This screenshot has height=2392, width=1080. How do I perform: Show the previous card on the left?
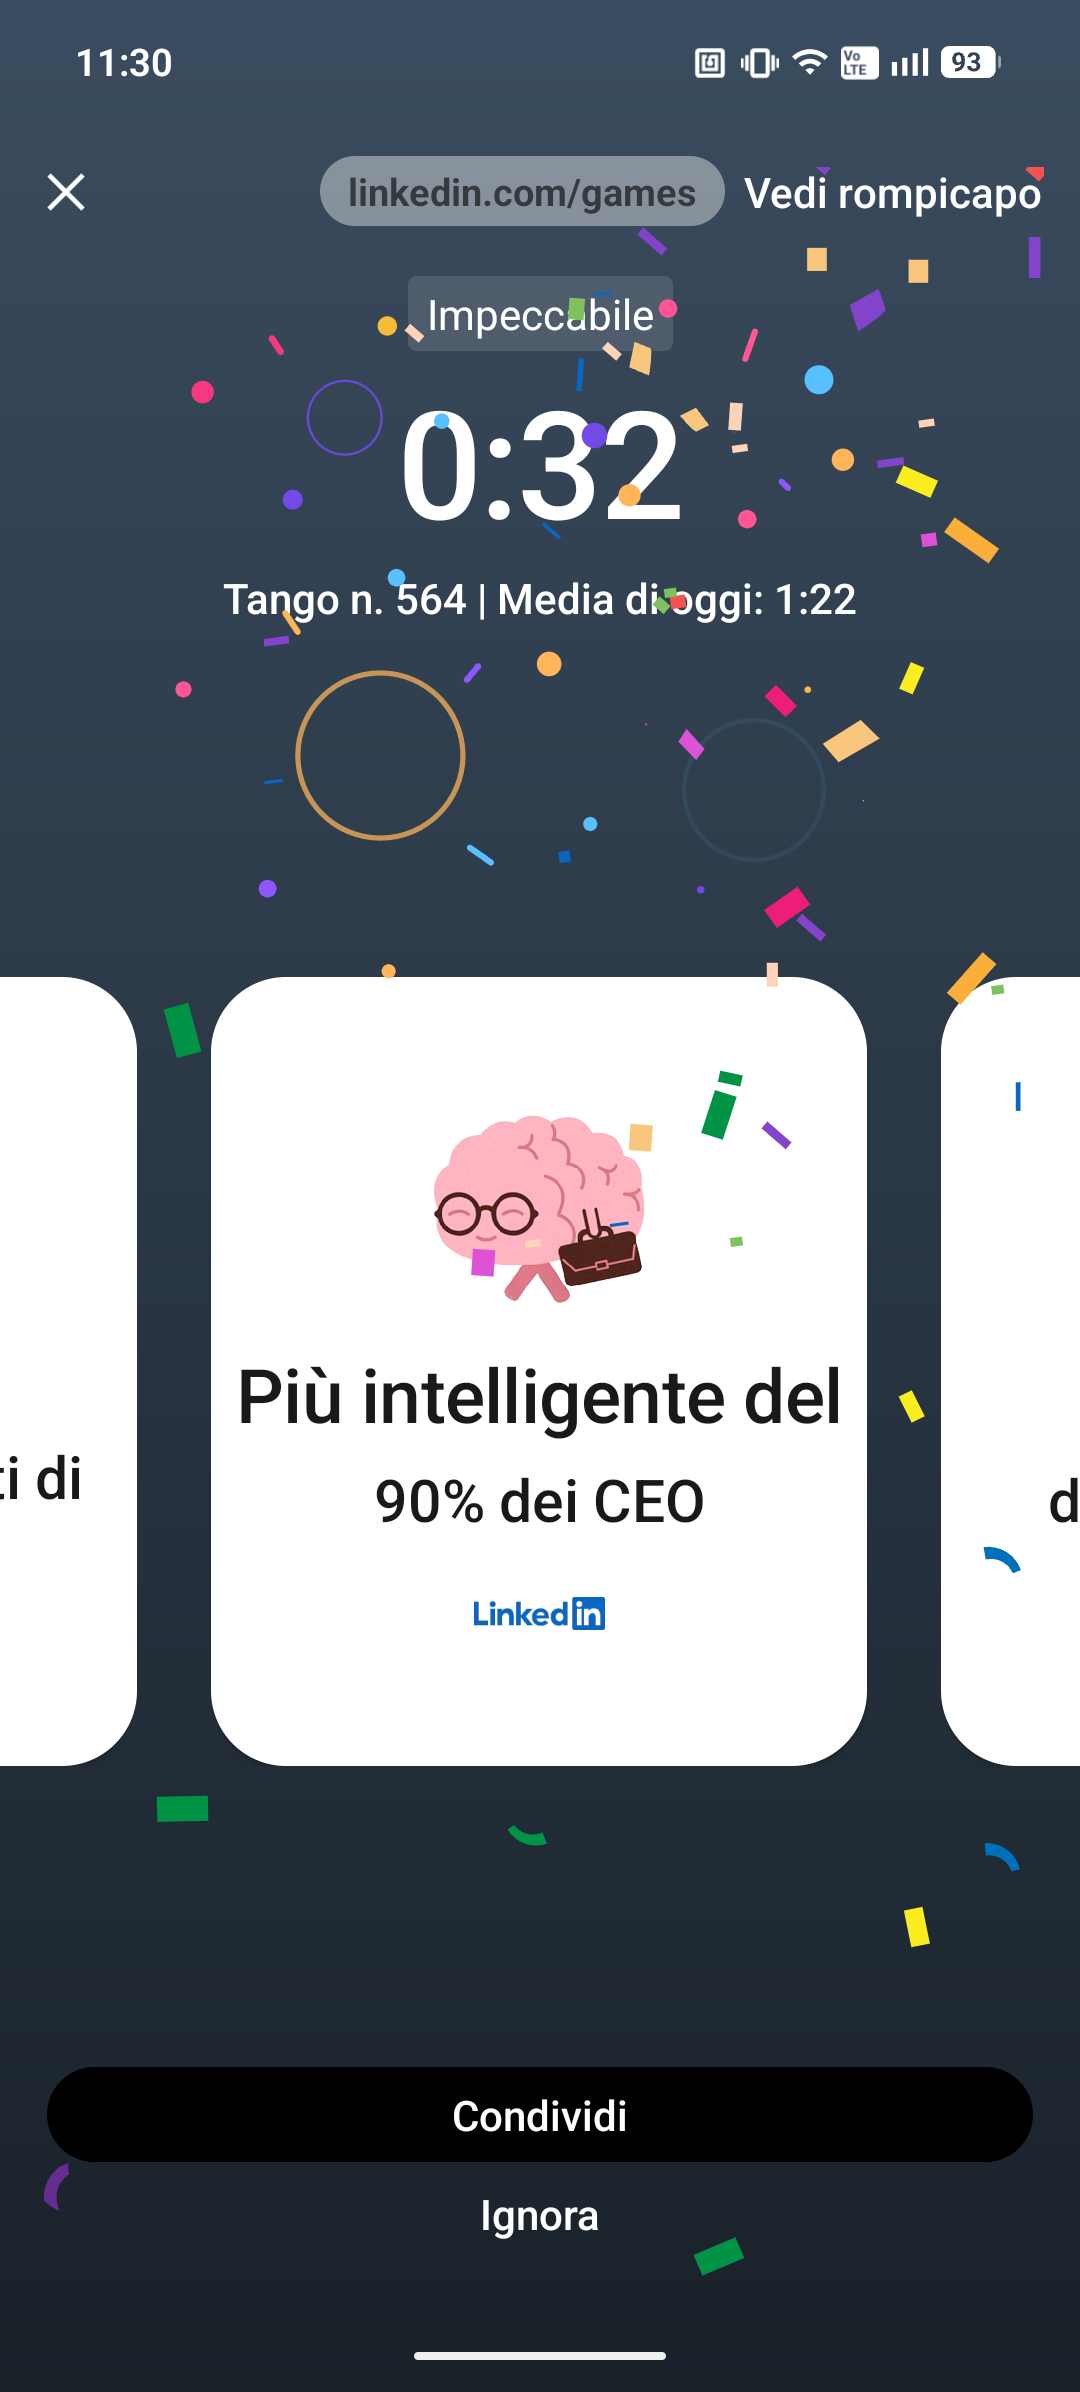click(66, 1371)
